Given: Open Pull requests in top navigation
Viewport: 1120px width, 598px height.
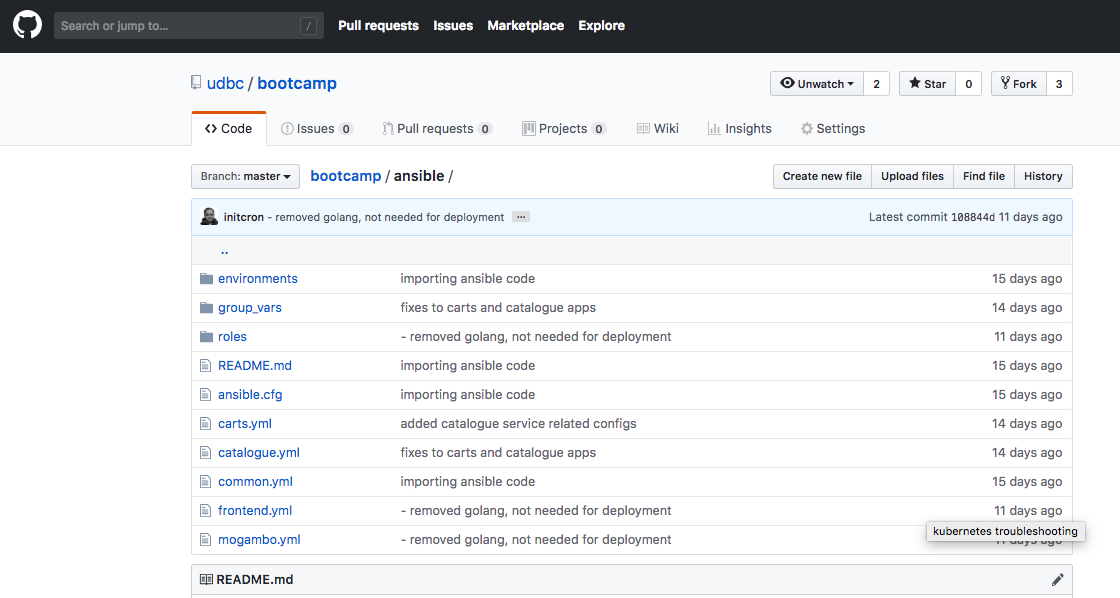Looking at the screenshot, I should point(379,26).
